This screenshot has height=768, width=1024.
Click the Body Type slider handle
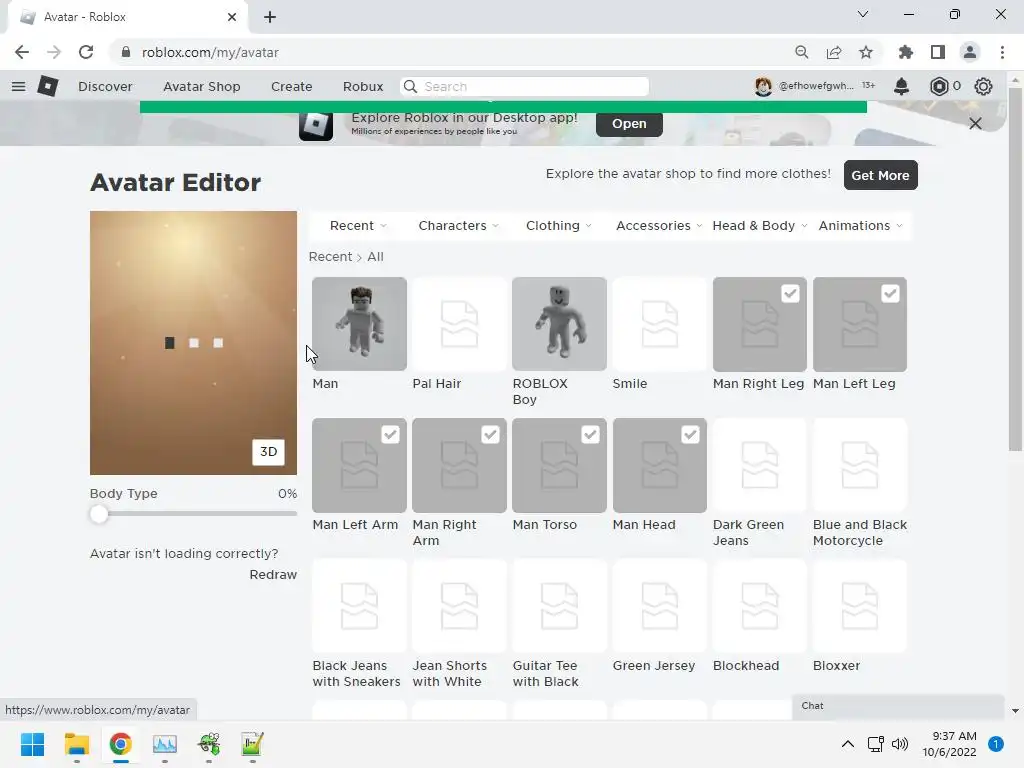99,514
